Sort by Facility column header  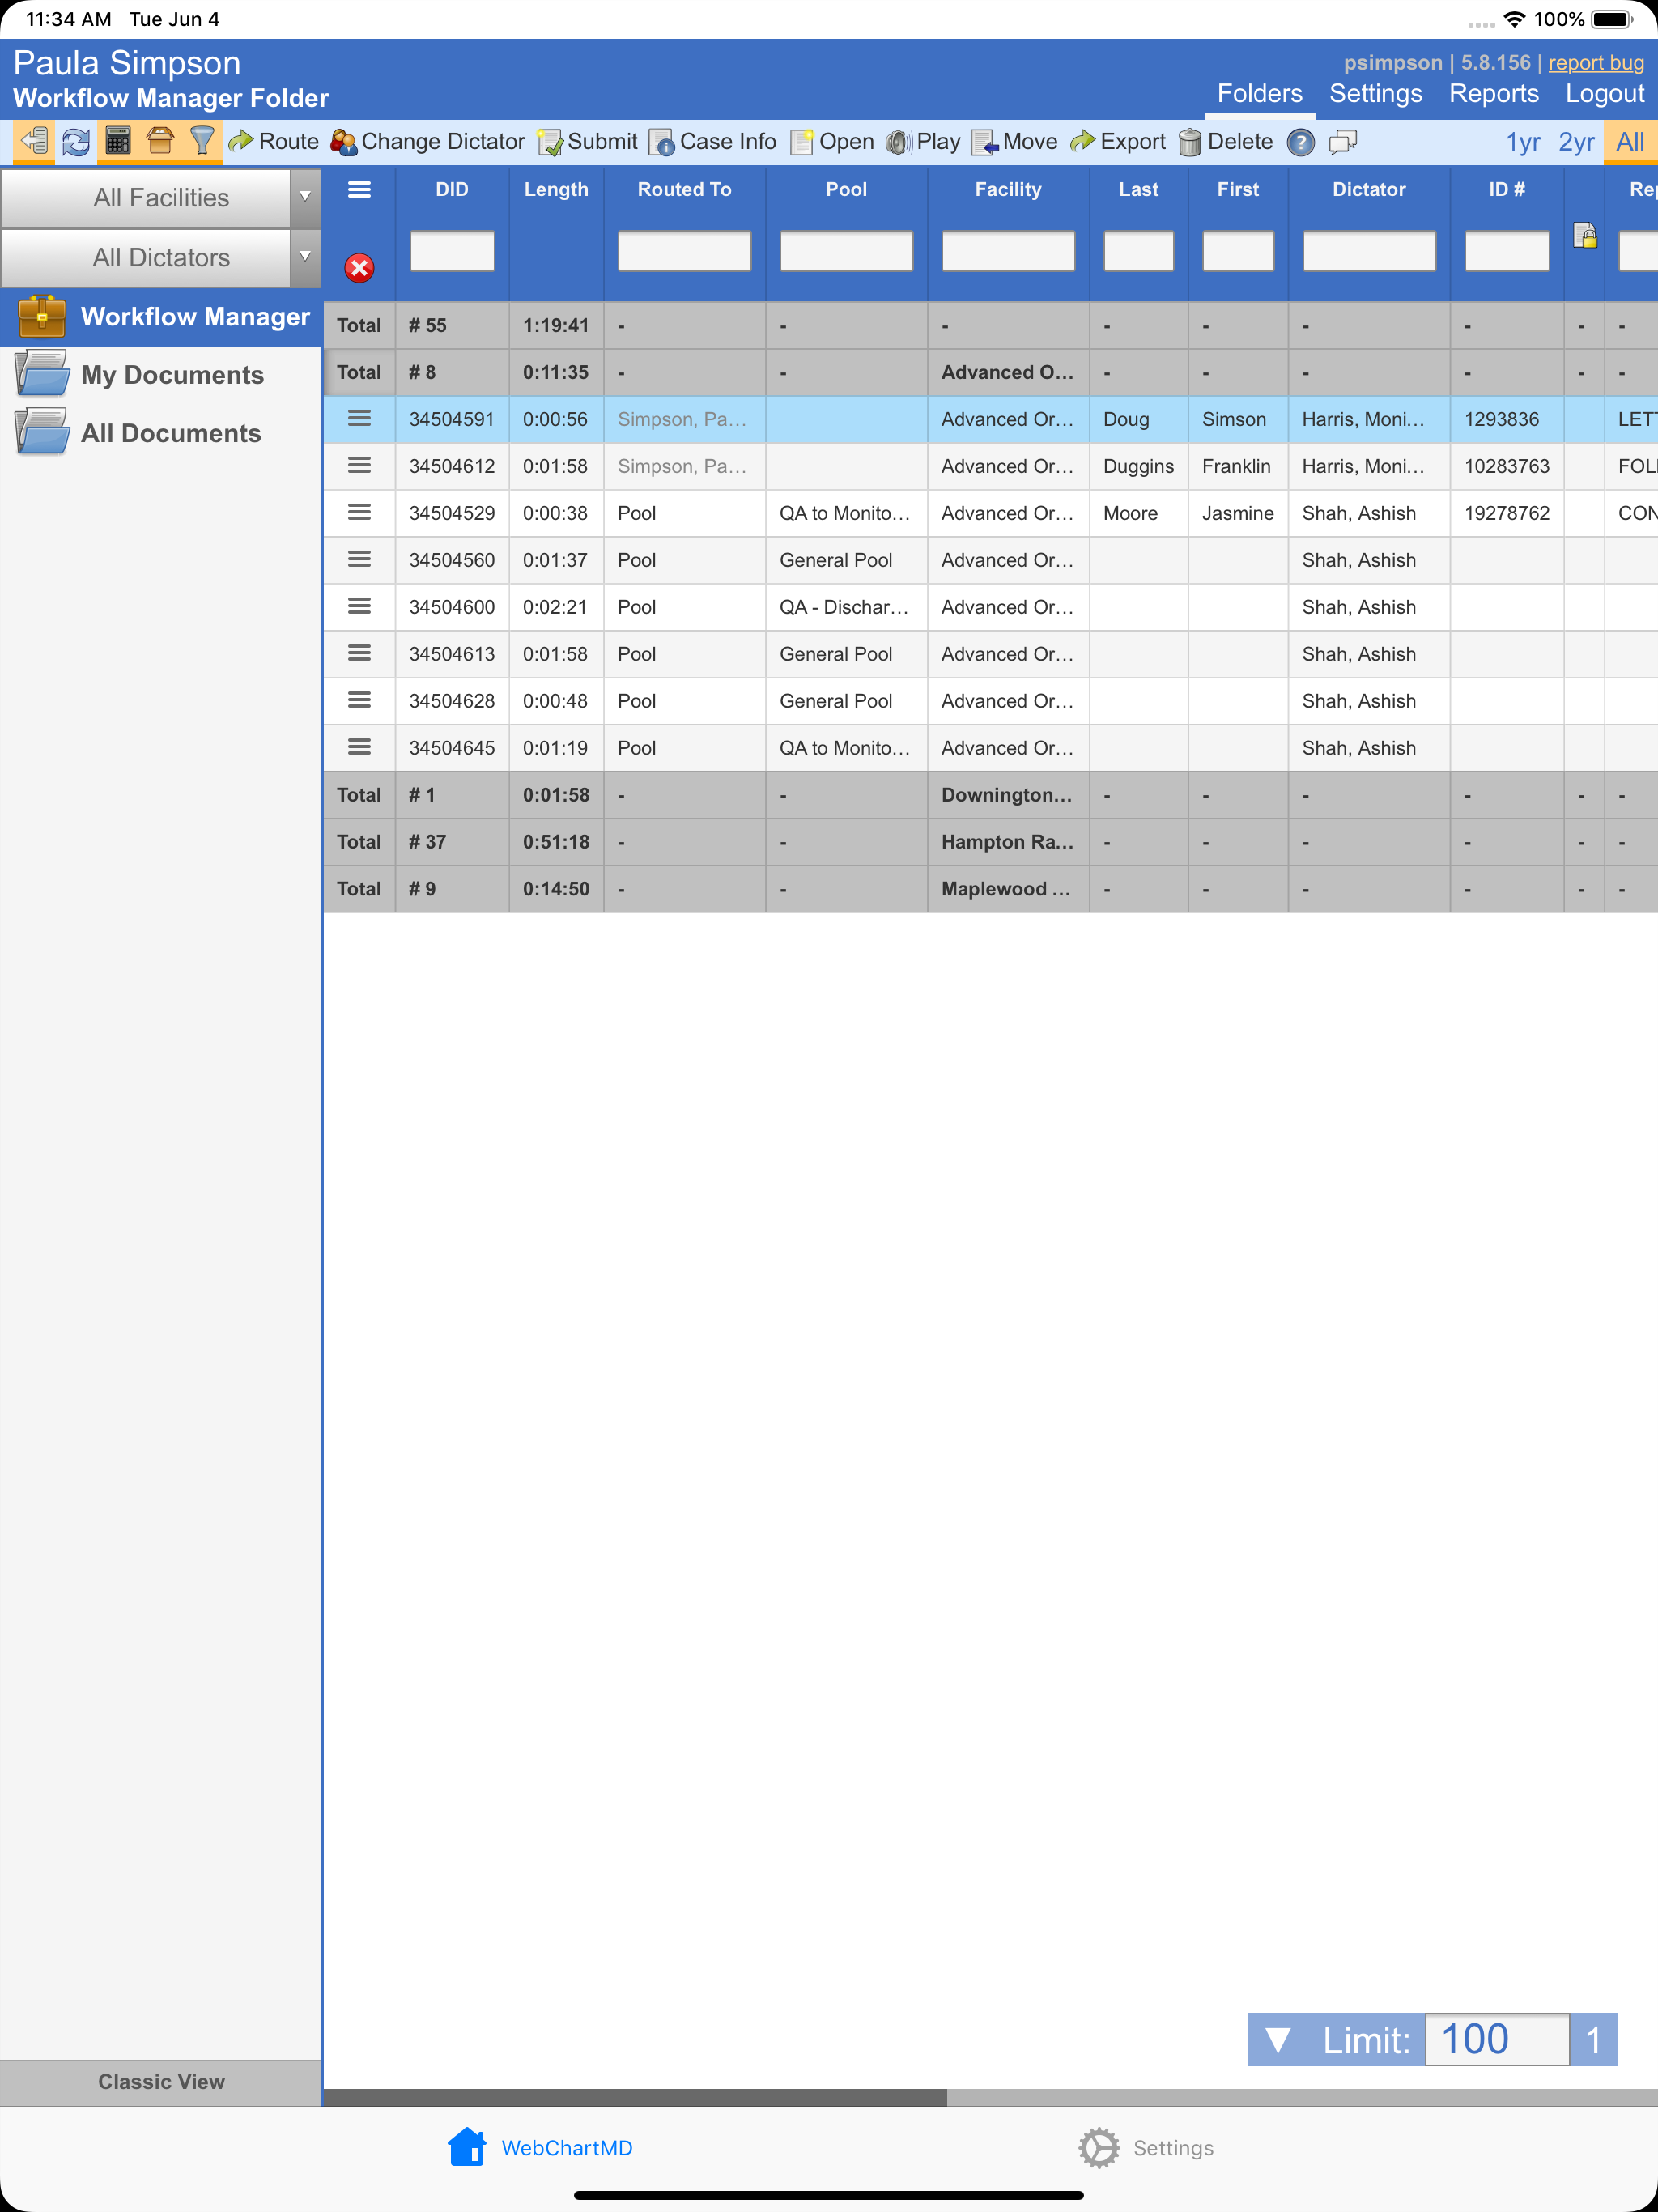[1008, 190]
